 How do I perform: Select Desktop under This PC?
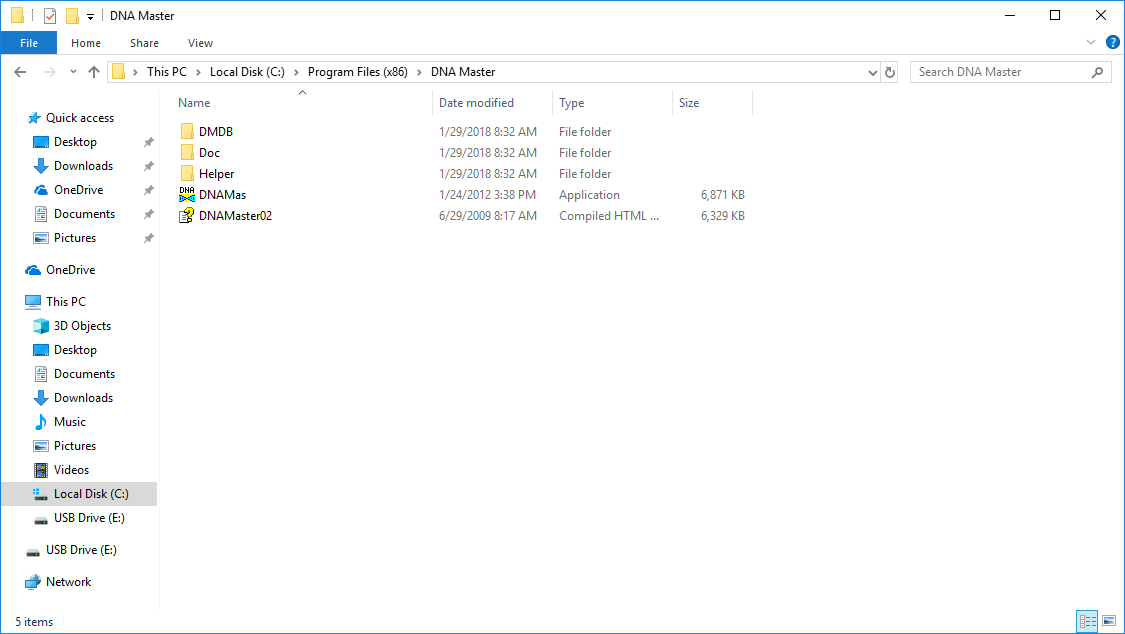75,349
